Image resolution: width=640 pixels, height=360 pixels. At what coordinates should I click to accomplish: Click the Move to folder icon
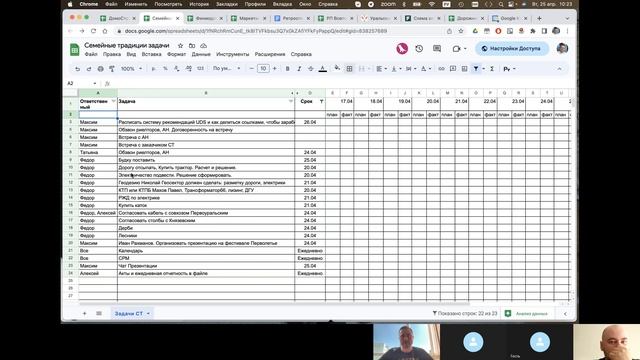pyautogui.click(x=192, y=46)
